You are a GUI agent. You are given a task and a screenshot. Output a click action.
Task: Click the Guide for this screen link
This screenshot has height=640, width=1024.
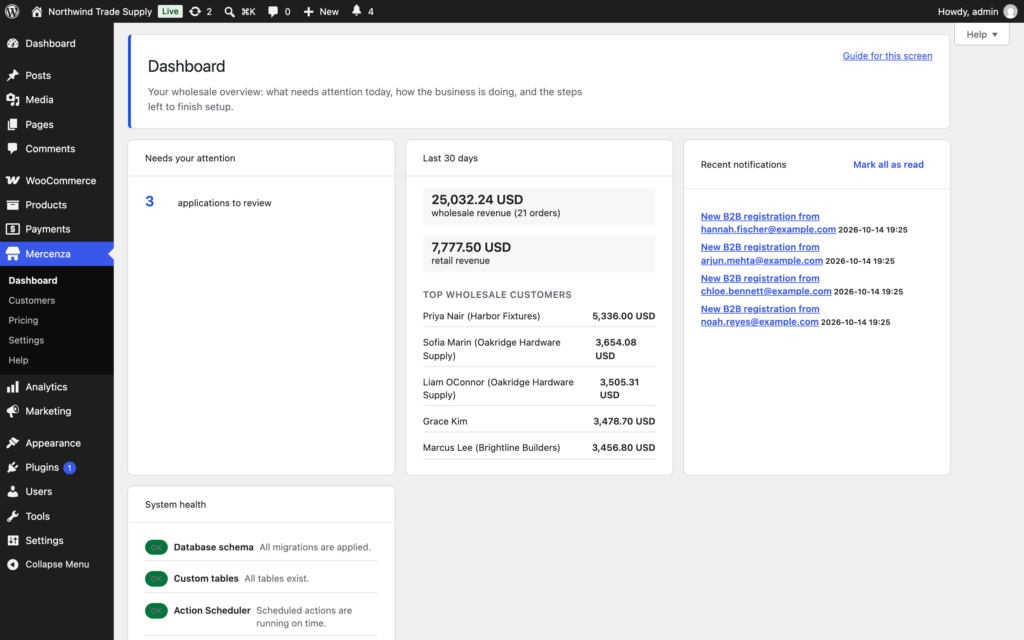point(887,56)
